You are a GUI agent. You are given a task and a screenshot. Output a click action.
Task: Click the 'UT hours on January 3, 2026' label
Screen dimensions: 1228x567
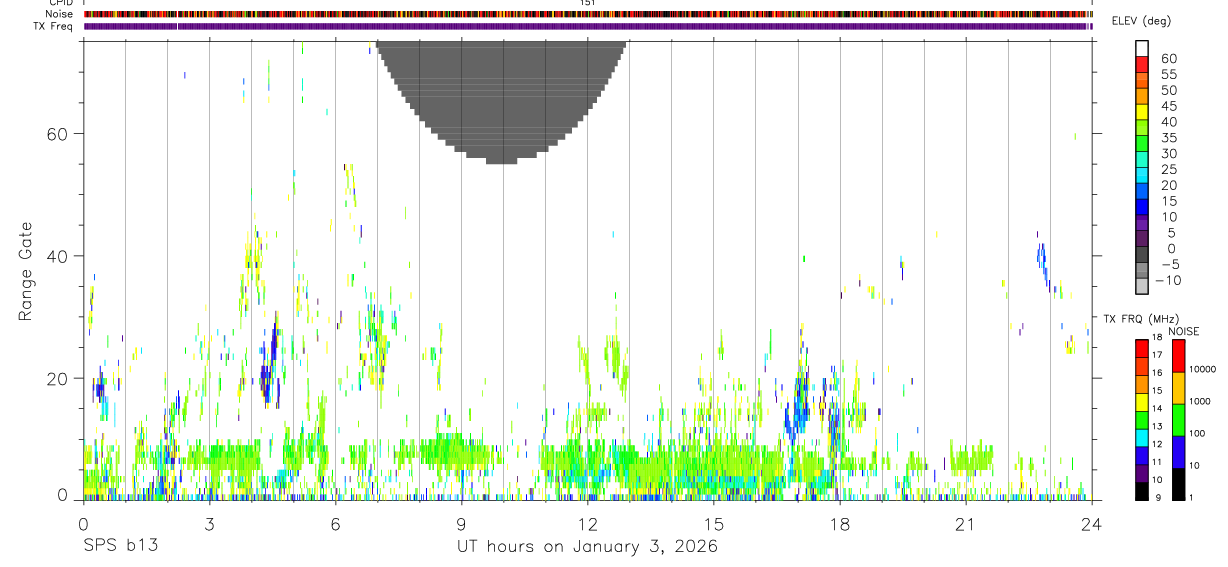pos(587,547)
